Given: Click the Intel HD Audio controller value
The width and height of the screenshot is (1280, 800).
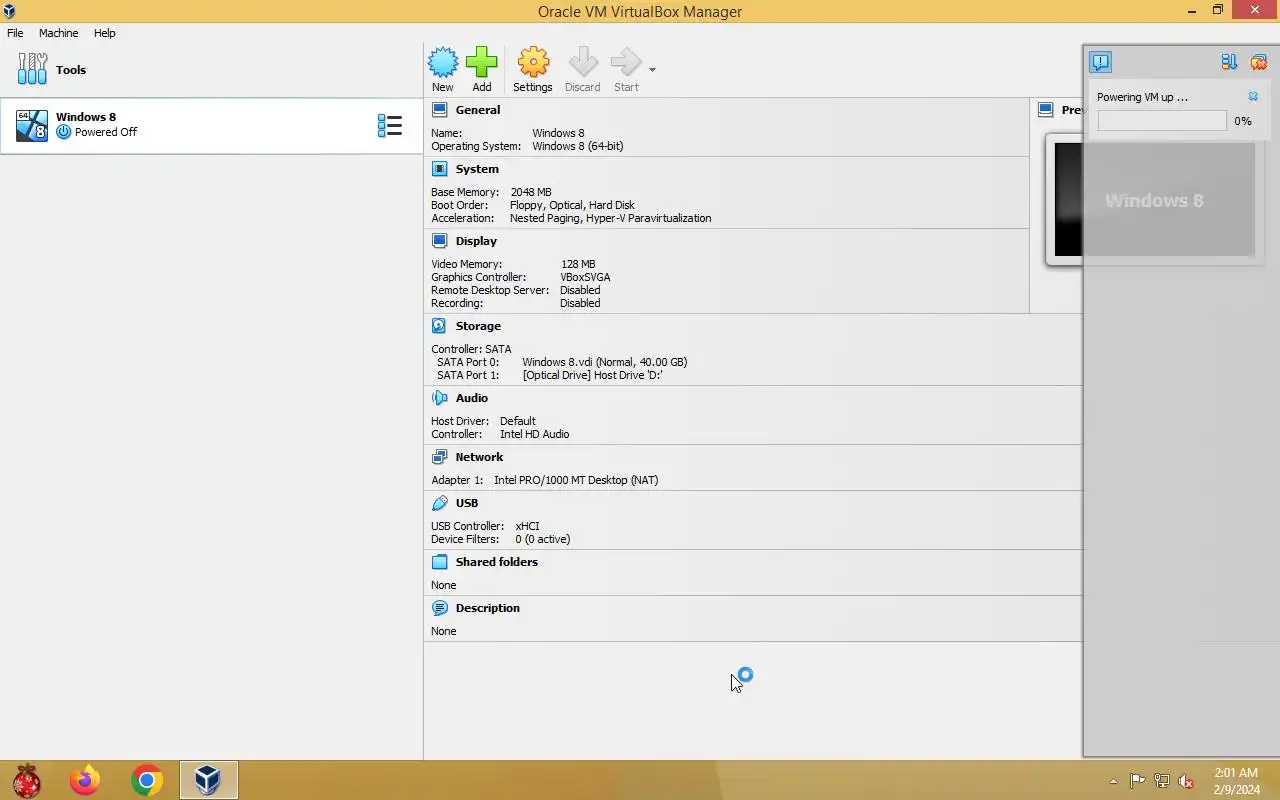Looking at the screenshot, I should click(x=534, y=434).
